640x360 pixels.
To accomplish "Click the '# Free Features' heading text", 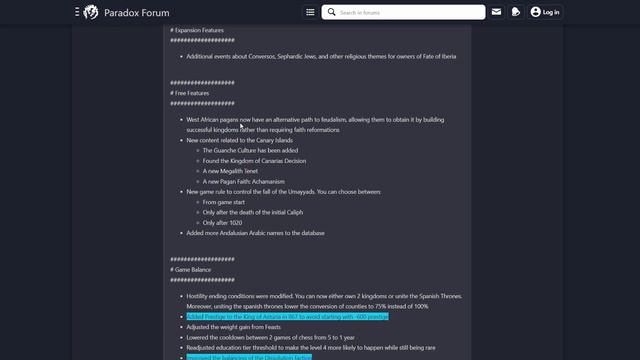I will tap(189, 93).
